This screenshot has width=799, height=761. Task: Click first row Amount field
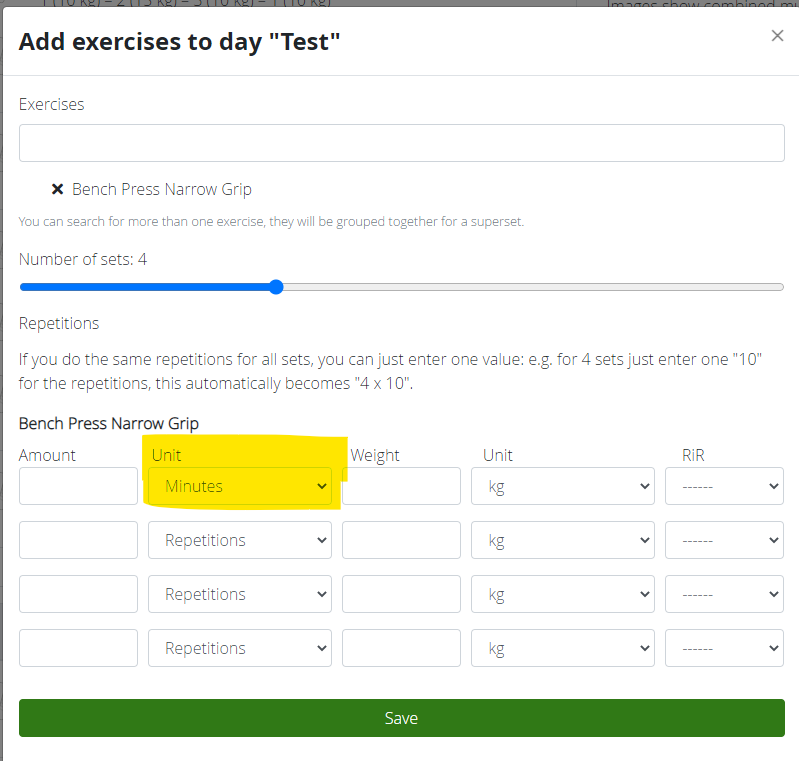tap(78, 486)
